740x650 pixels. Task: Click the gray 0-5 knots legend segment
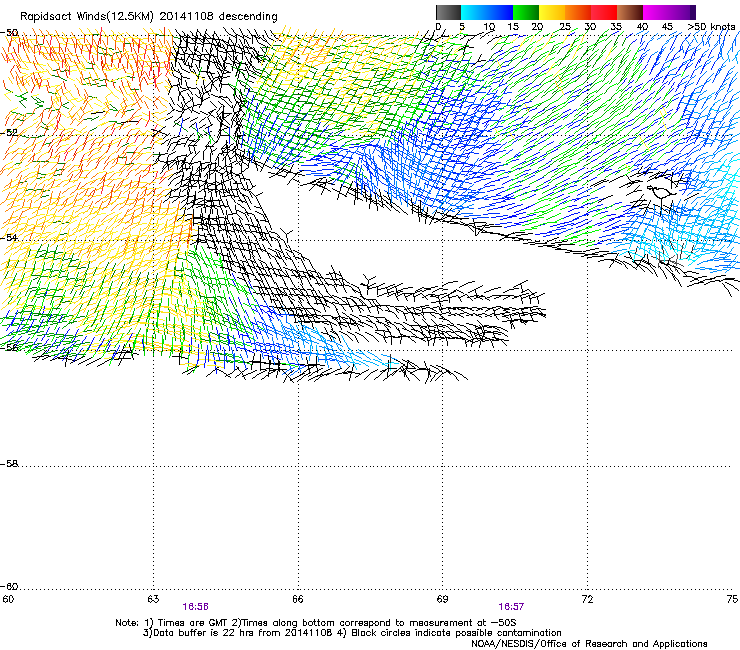[x=448, y=12]
